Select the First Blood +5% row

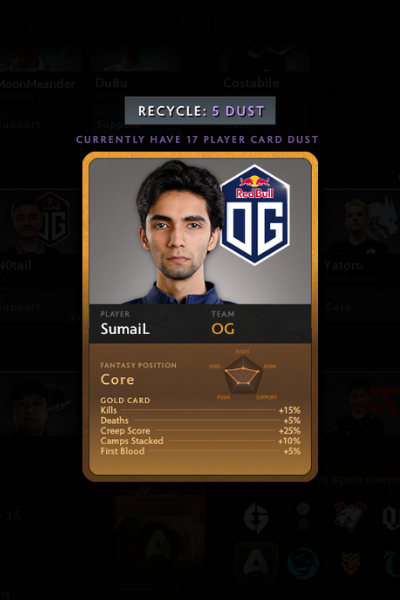tap(200, 451)
